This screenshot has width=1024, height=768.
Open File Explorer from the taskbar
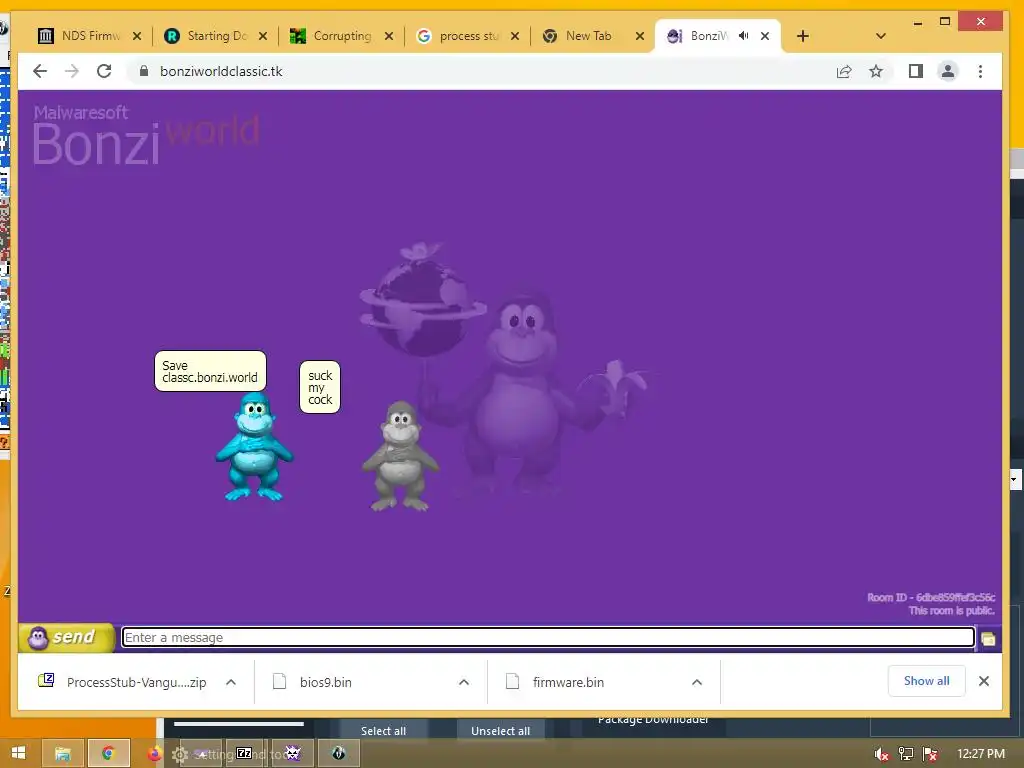tap(63, 754)
